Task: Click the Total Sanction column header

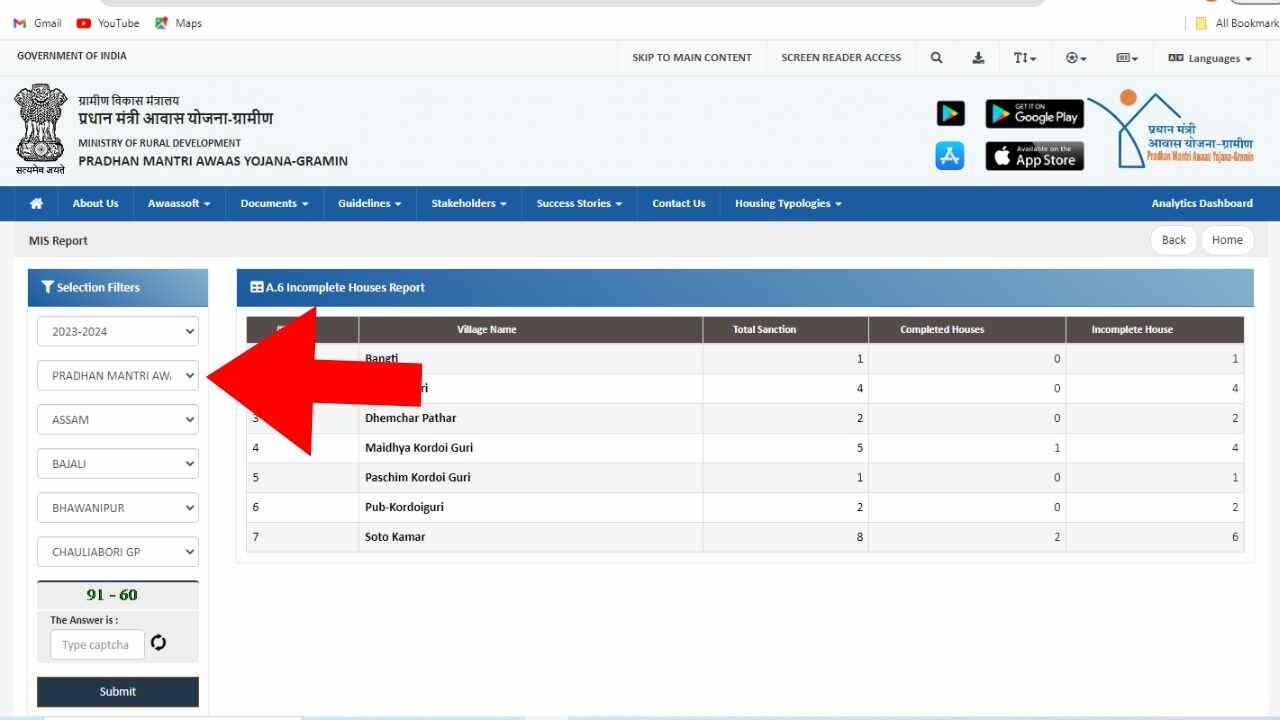Action: pyautogui.click(x=764, y=330)
